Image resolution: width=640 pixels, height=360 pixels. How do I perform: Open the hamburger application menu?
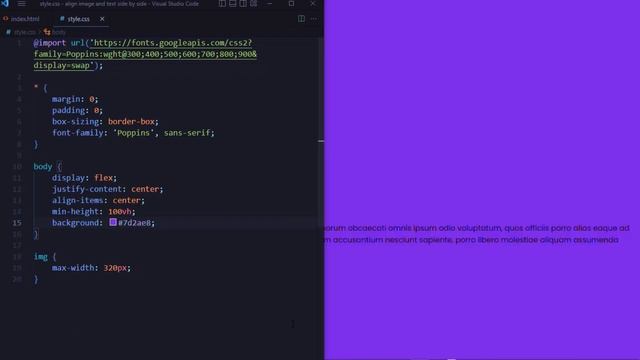21,4
